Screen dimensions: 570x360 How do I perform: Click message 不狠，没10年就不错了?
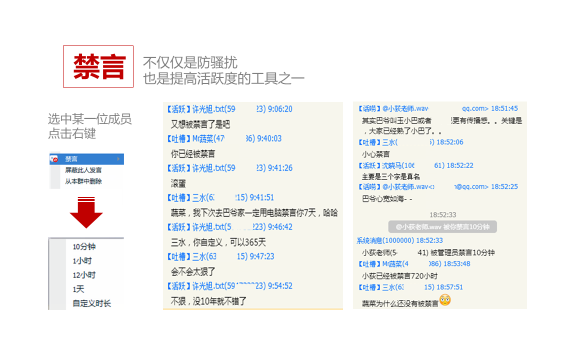(209, 301)
